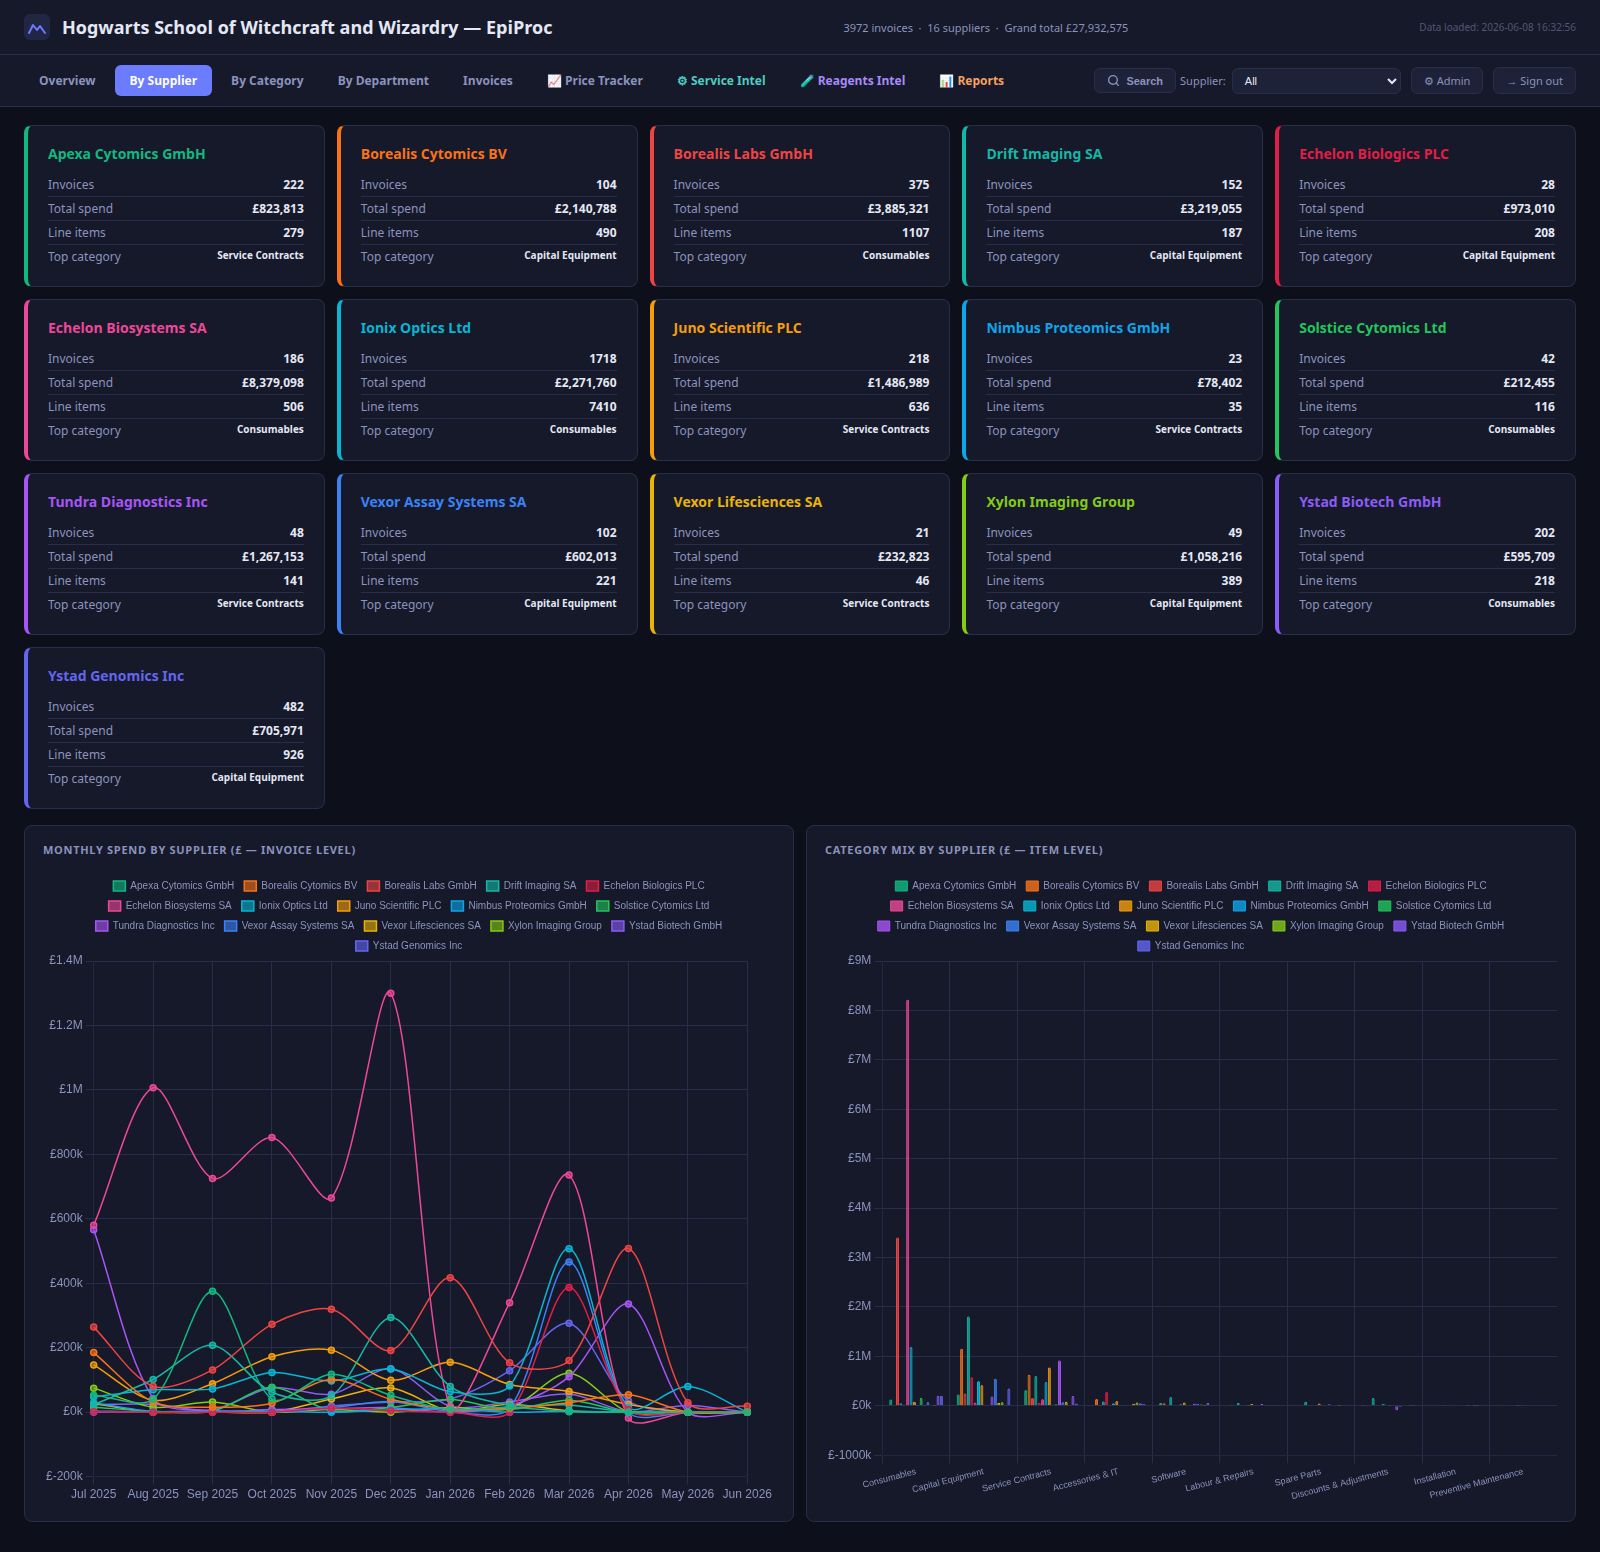1600x1552 pixels.
Task: Click Echelon Biosystems total spend £8,379,098
Action: click(273, 383)
